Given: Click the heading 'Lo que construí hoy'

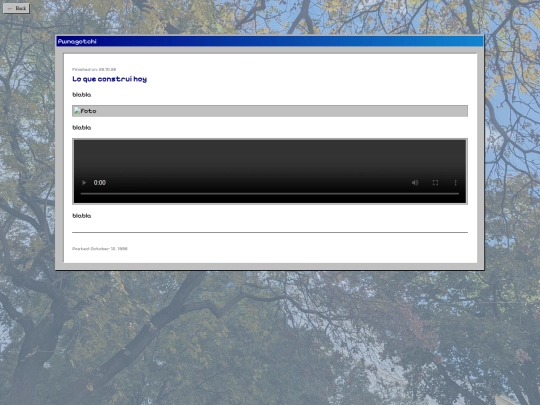Looking at the screenshot, I should point(110,79).
